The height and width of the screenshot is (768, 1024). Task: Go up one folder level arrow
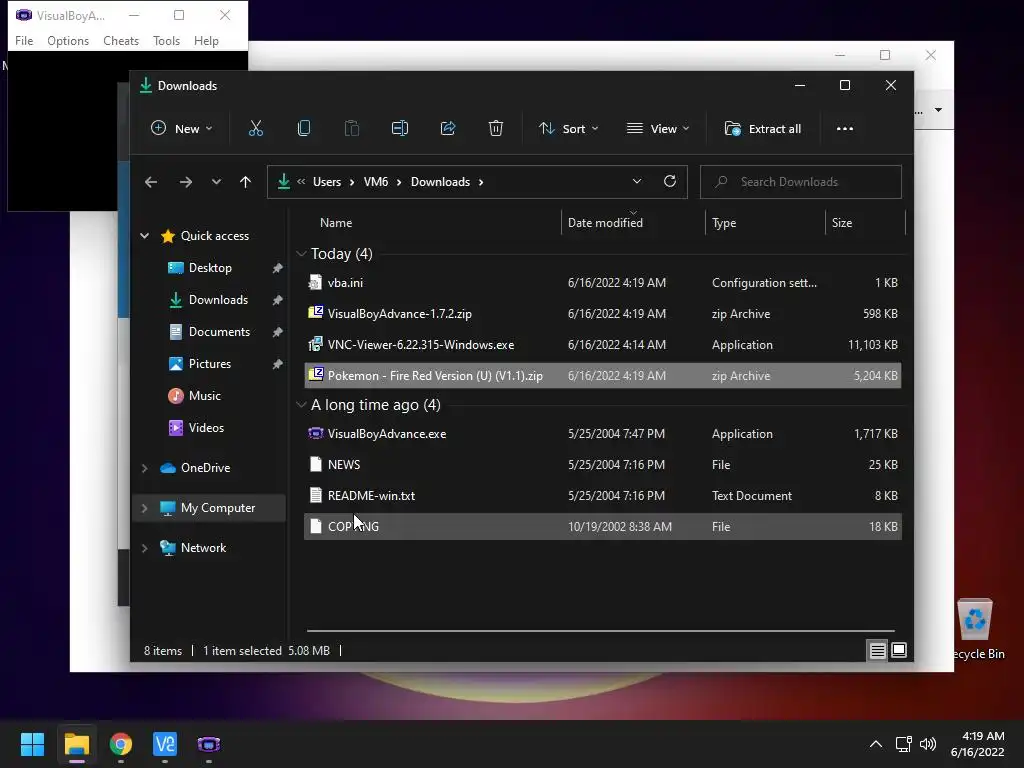coord(245,182)
